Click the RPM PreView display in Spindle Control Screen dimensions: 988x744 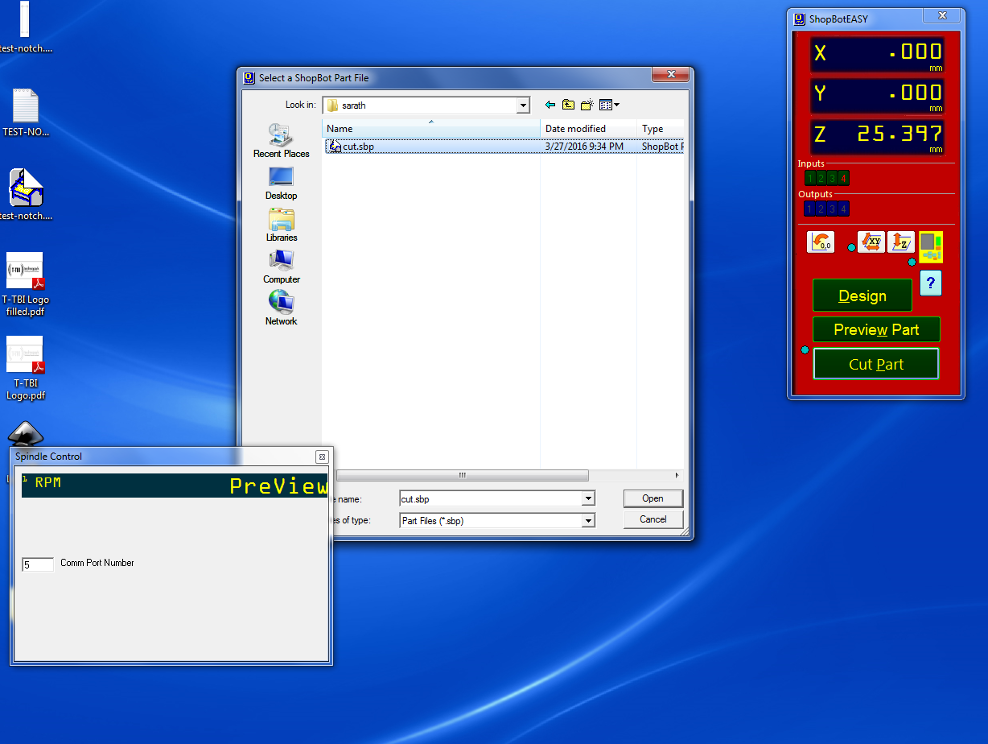pos(175,485)
